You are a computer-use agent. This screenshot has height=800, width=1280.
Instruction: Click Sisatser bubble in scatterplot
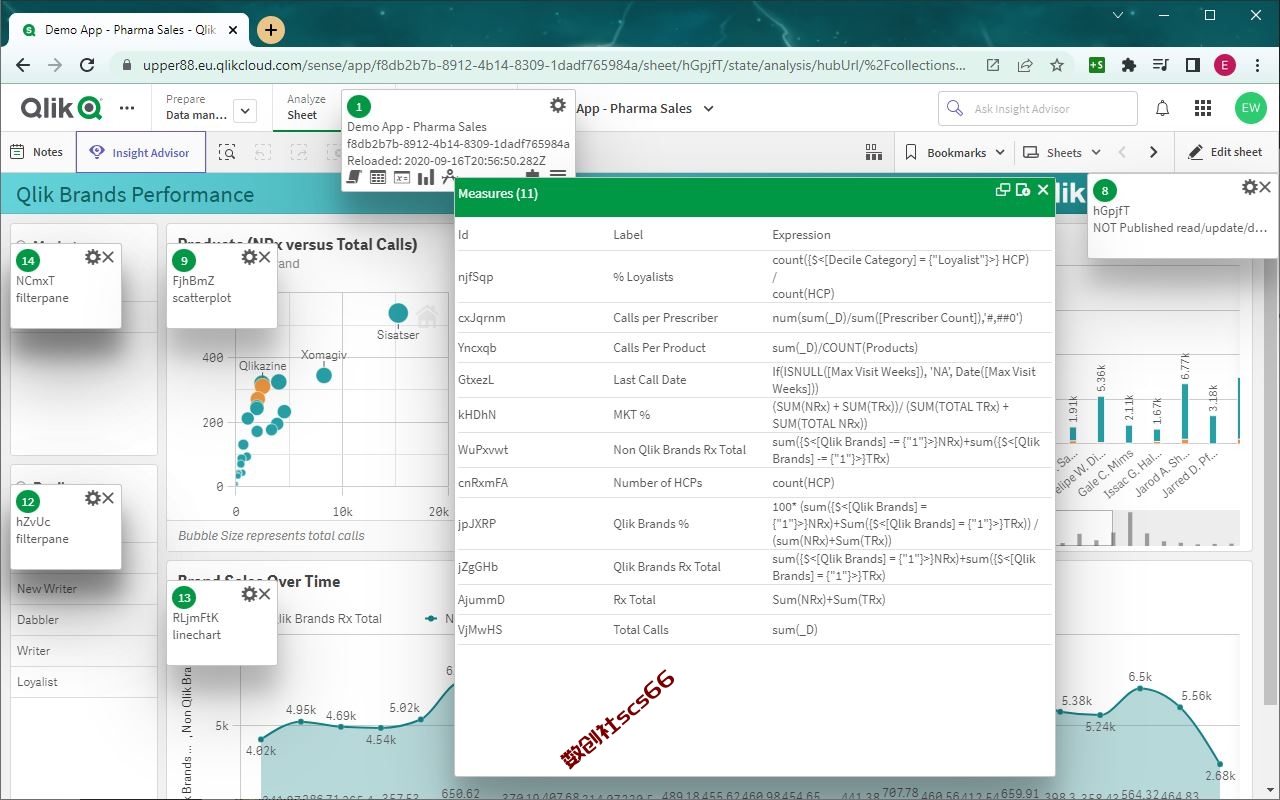click(x=398, y=313)
